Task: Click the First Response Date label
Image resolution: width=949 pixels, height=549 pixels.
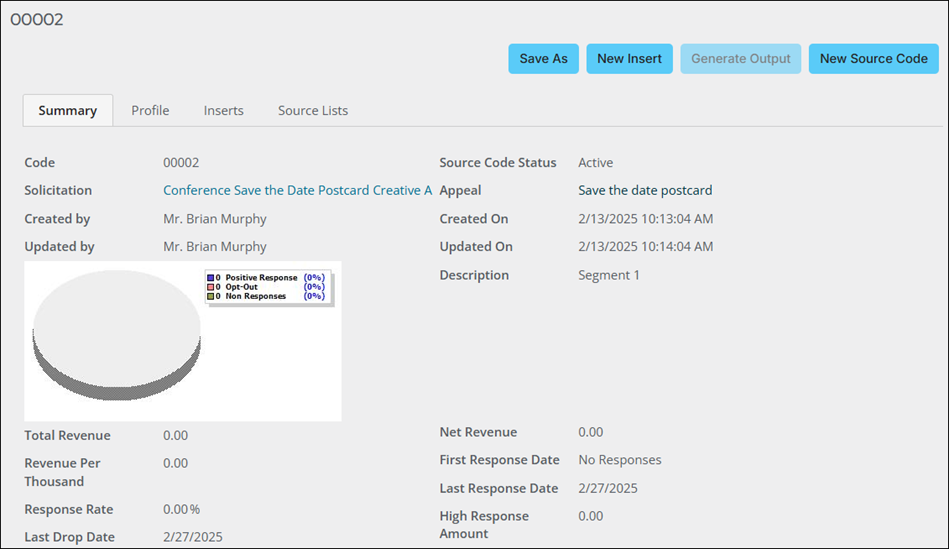Action: [x=499, y=459]
